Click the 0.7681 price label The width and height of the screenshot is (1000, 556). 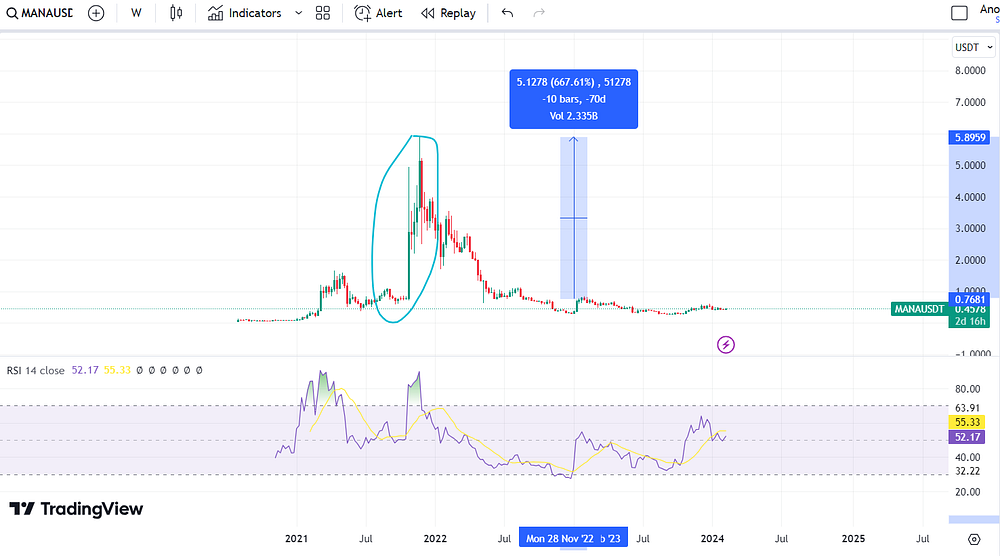point(970,299)
